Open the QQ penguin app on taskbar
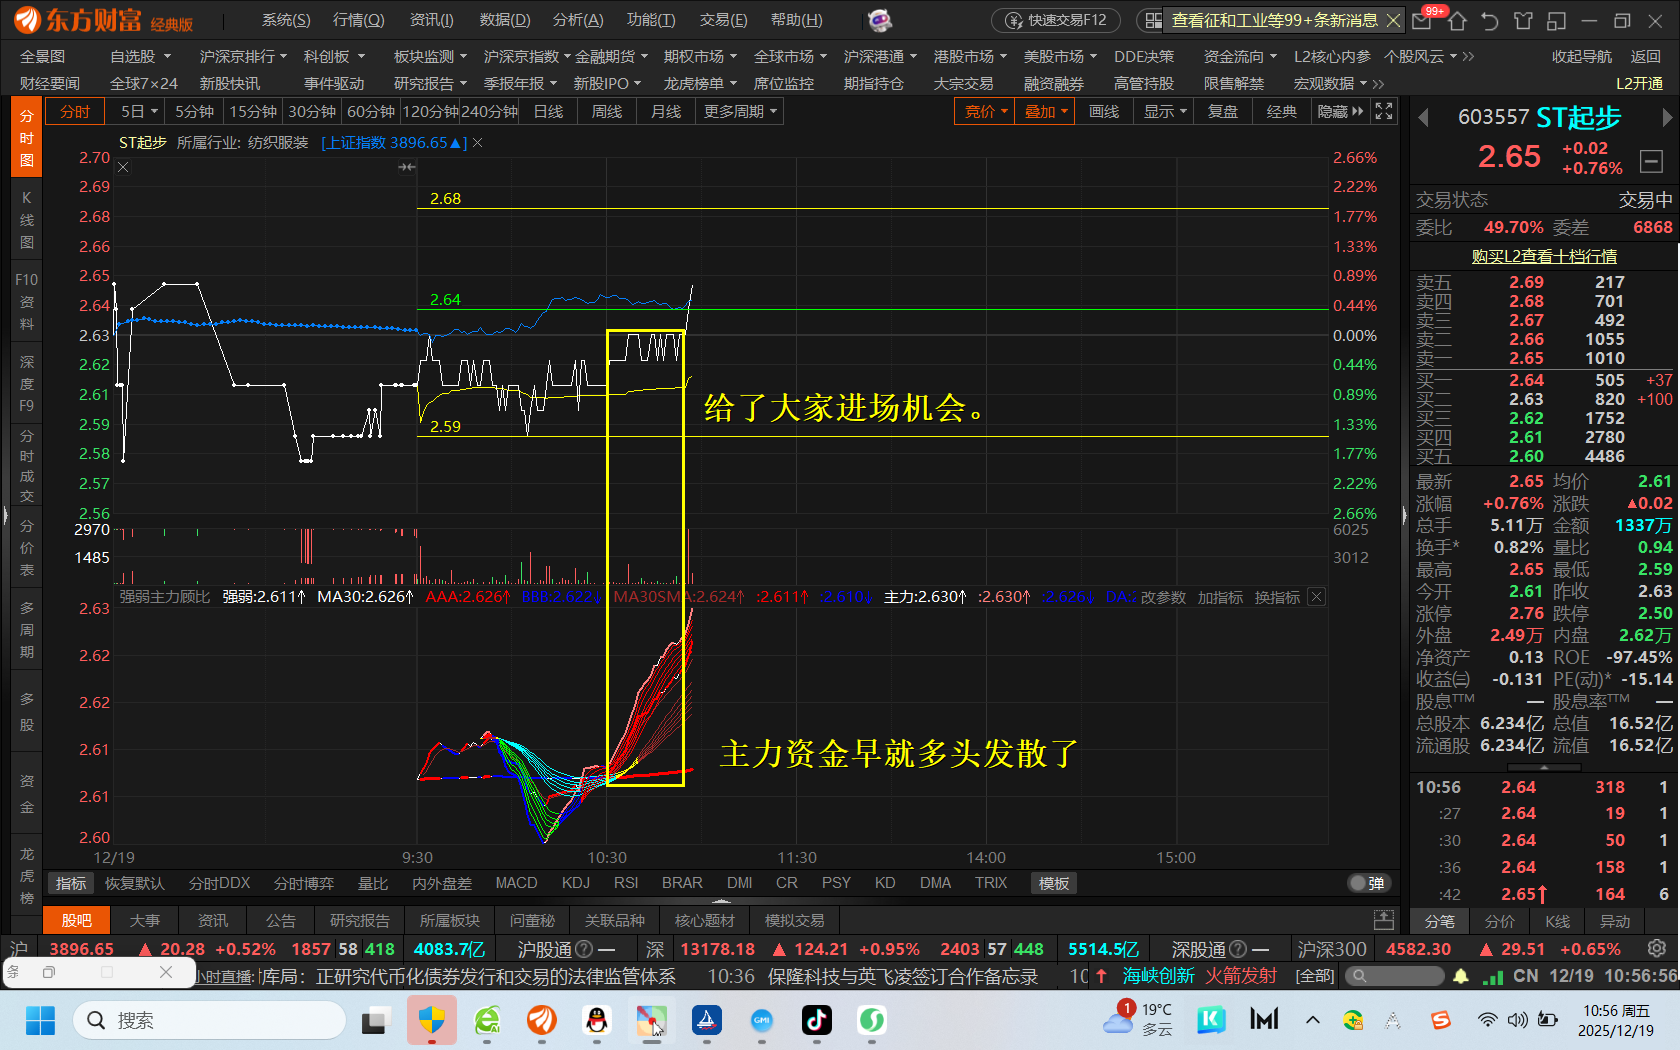1680x1050 pixels. point(597,1020)
